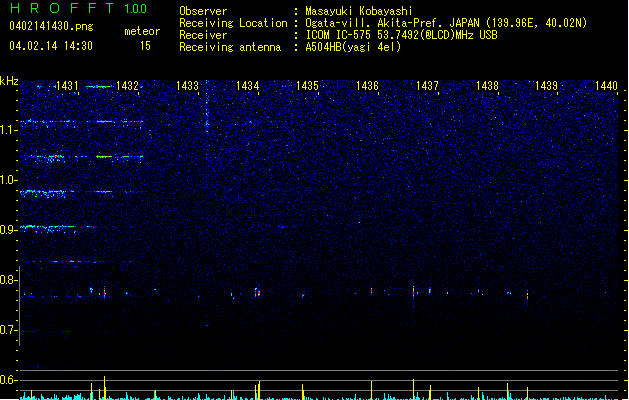Click the 0.8 frequency axis label
This screenshot has width=629, height=400.
(x=8, y=280)
